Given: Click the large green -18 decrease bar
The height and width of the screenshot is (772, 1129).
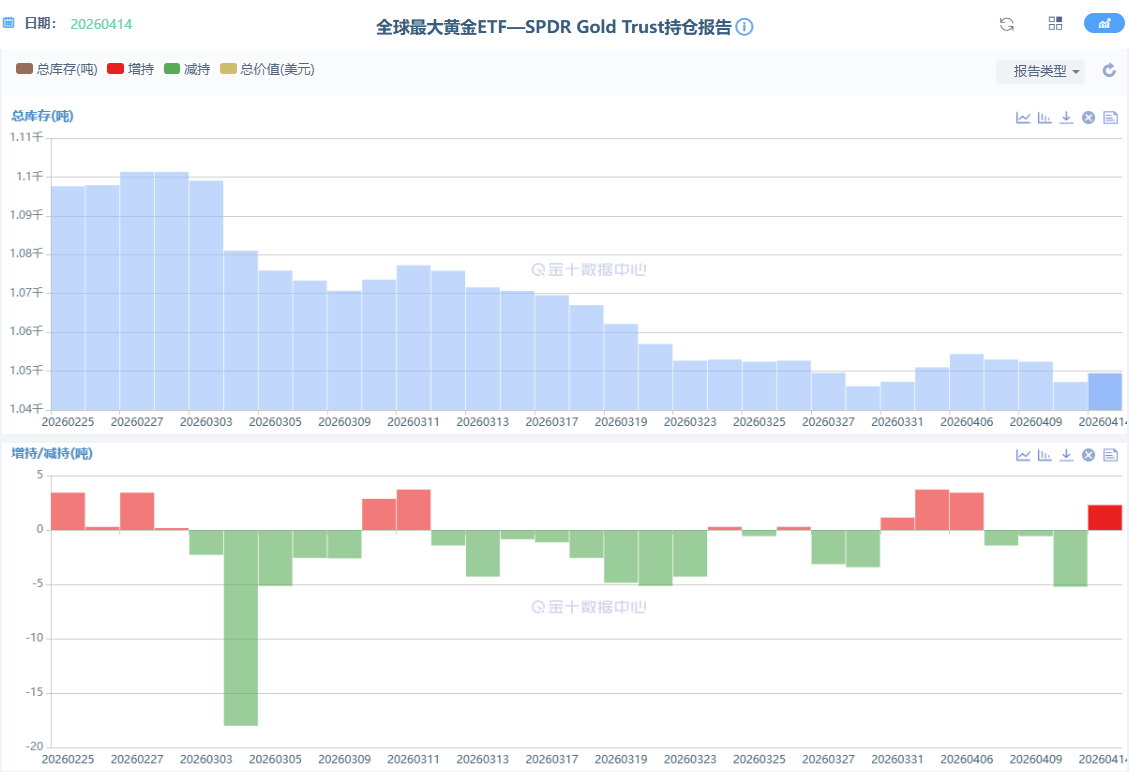Looking at the screenshot, I should click(x=240, y=628).
